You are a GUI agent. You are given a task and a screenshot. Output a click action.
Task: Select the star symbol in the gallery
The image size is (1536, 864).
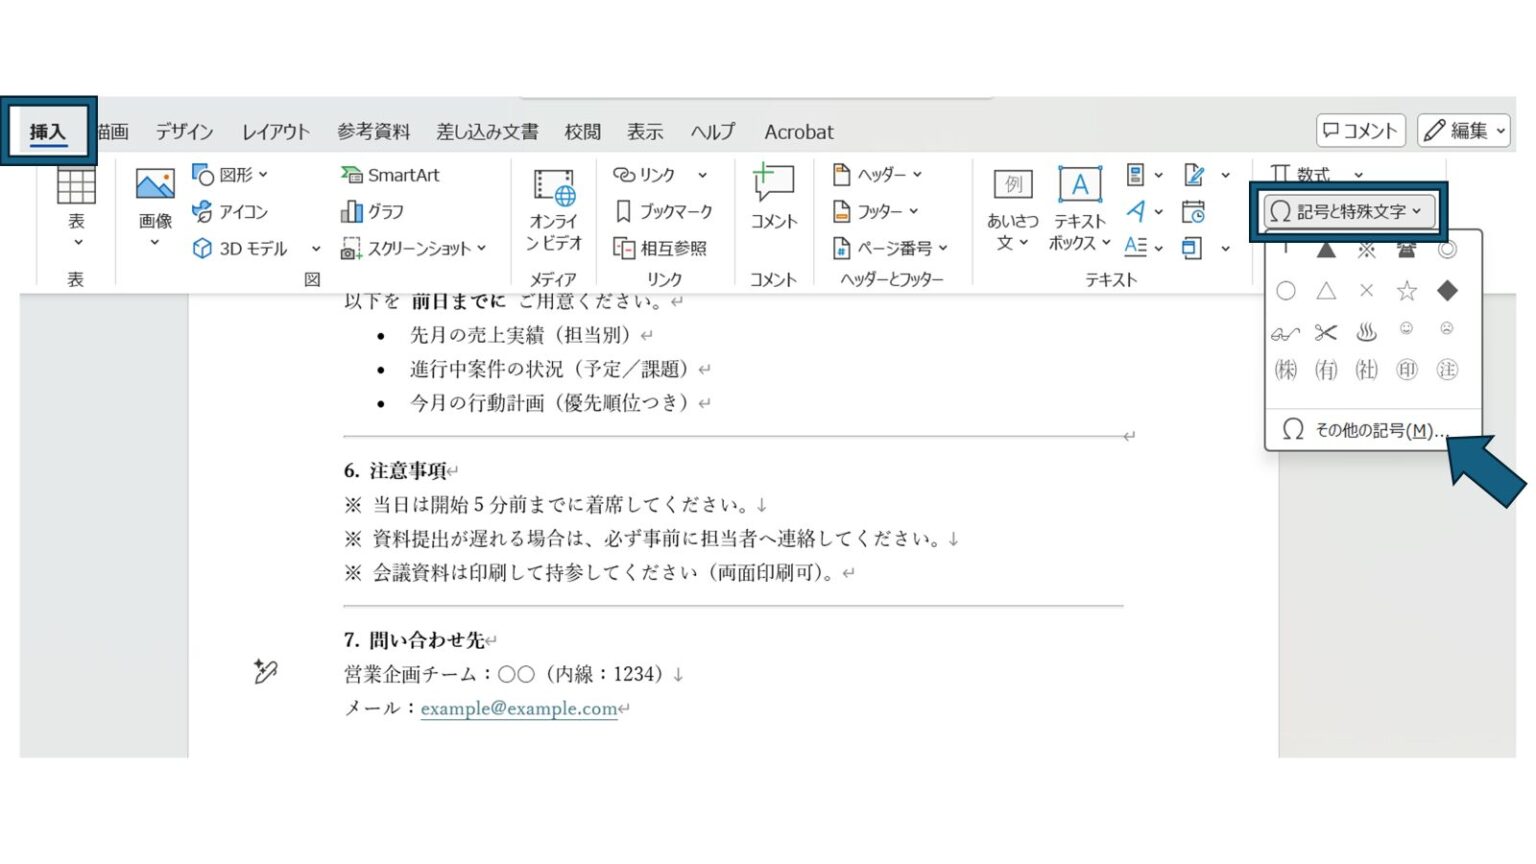tap(1406, 291)
